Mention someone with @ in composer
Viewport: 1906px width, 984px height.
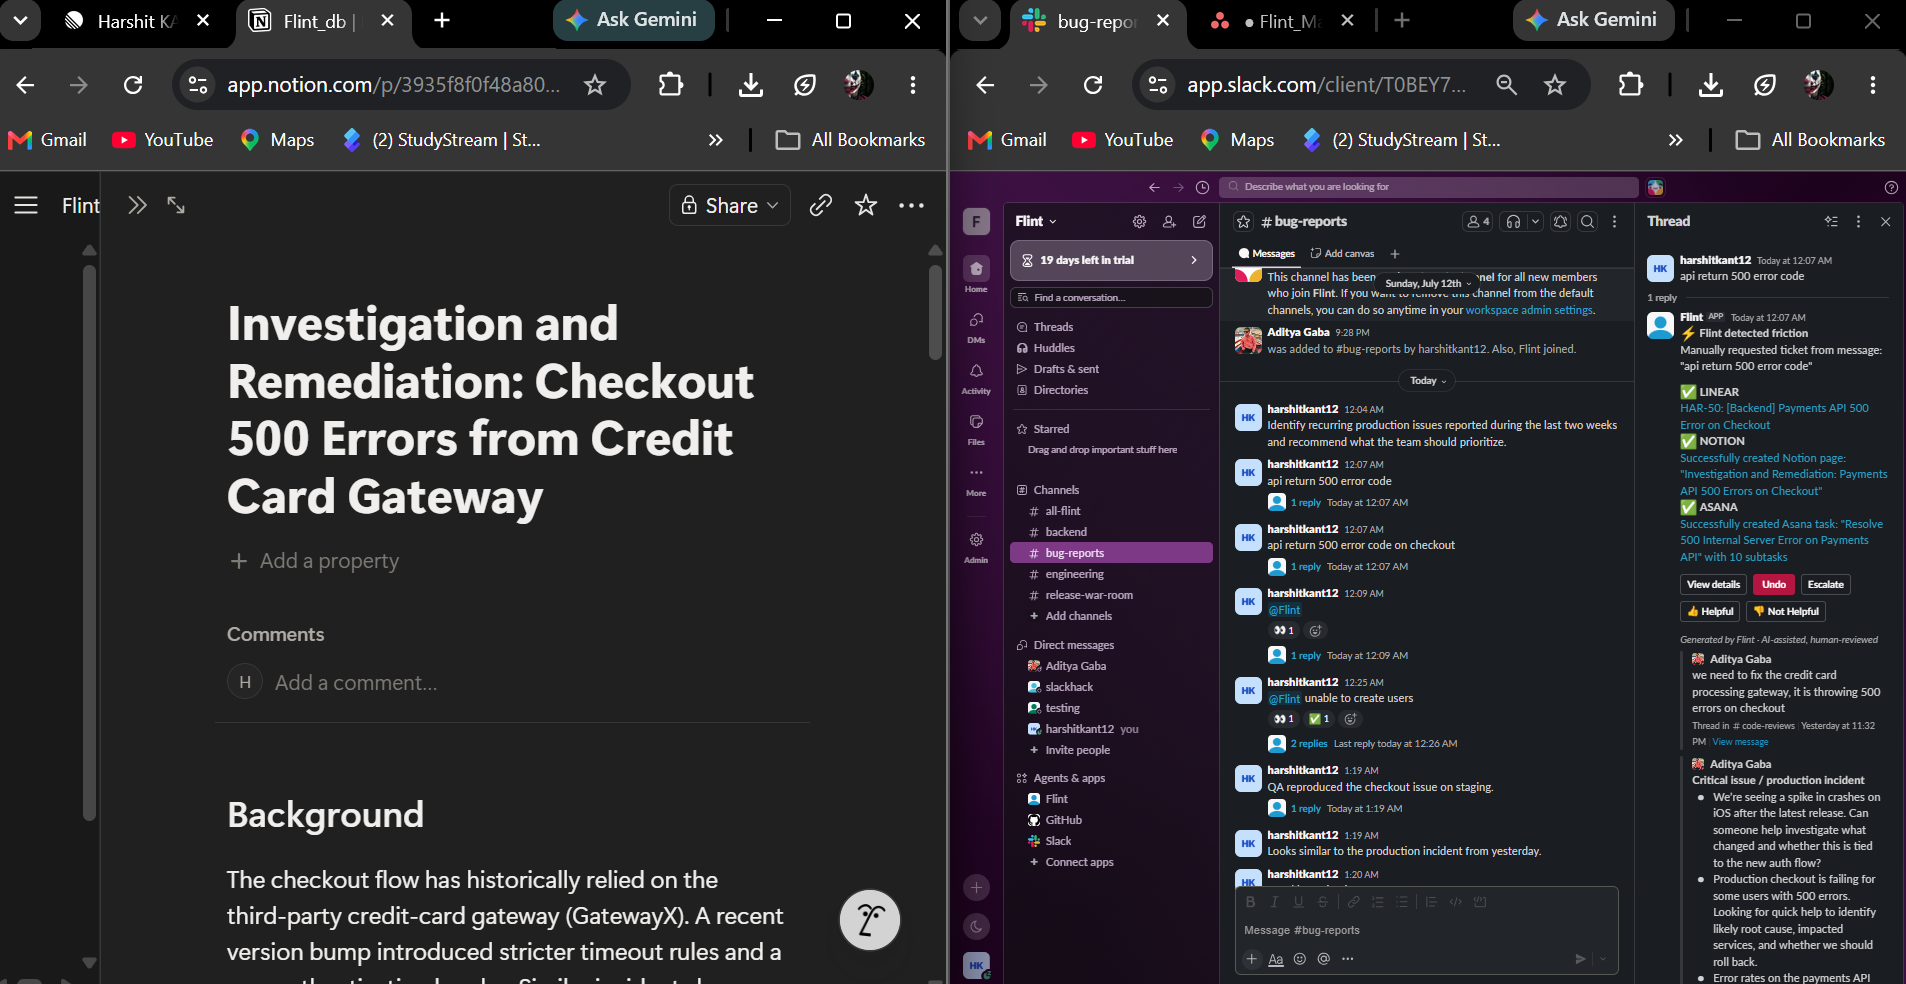coord(1324,958)
